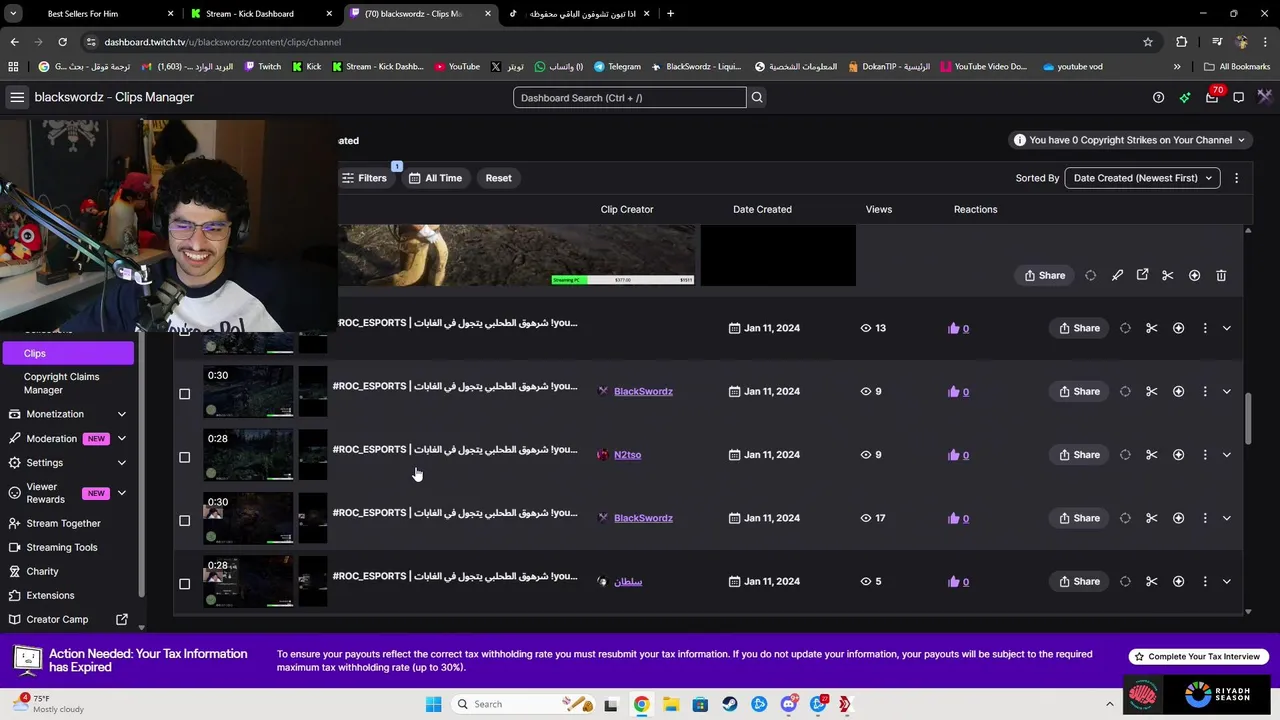Click the trash delete icon in expanded clip

pos(1221,275)
